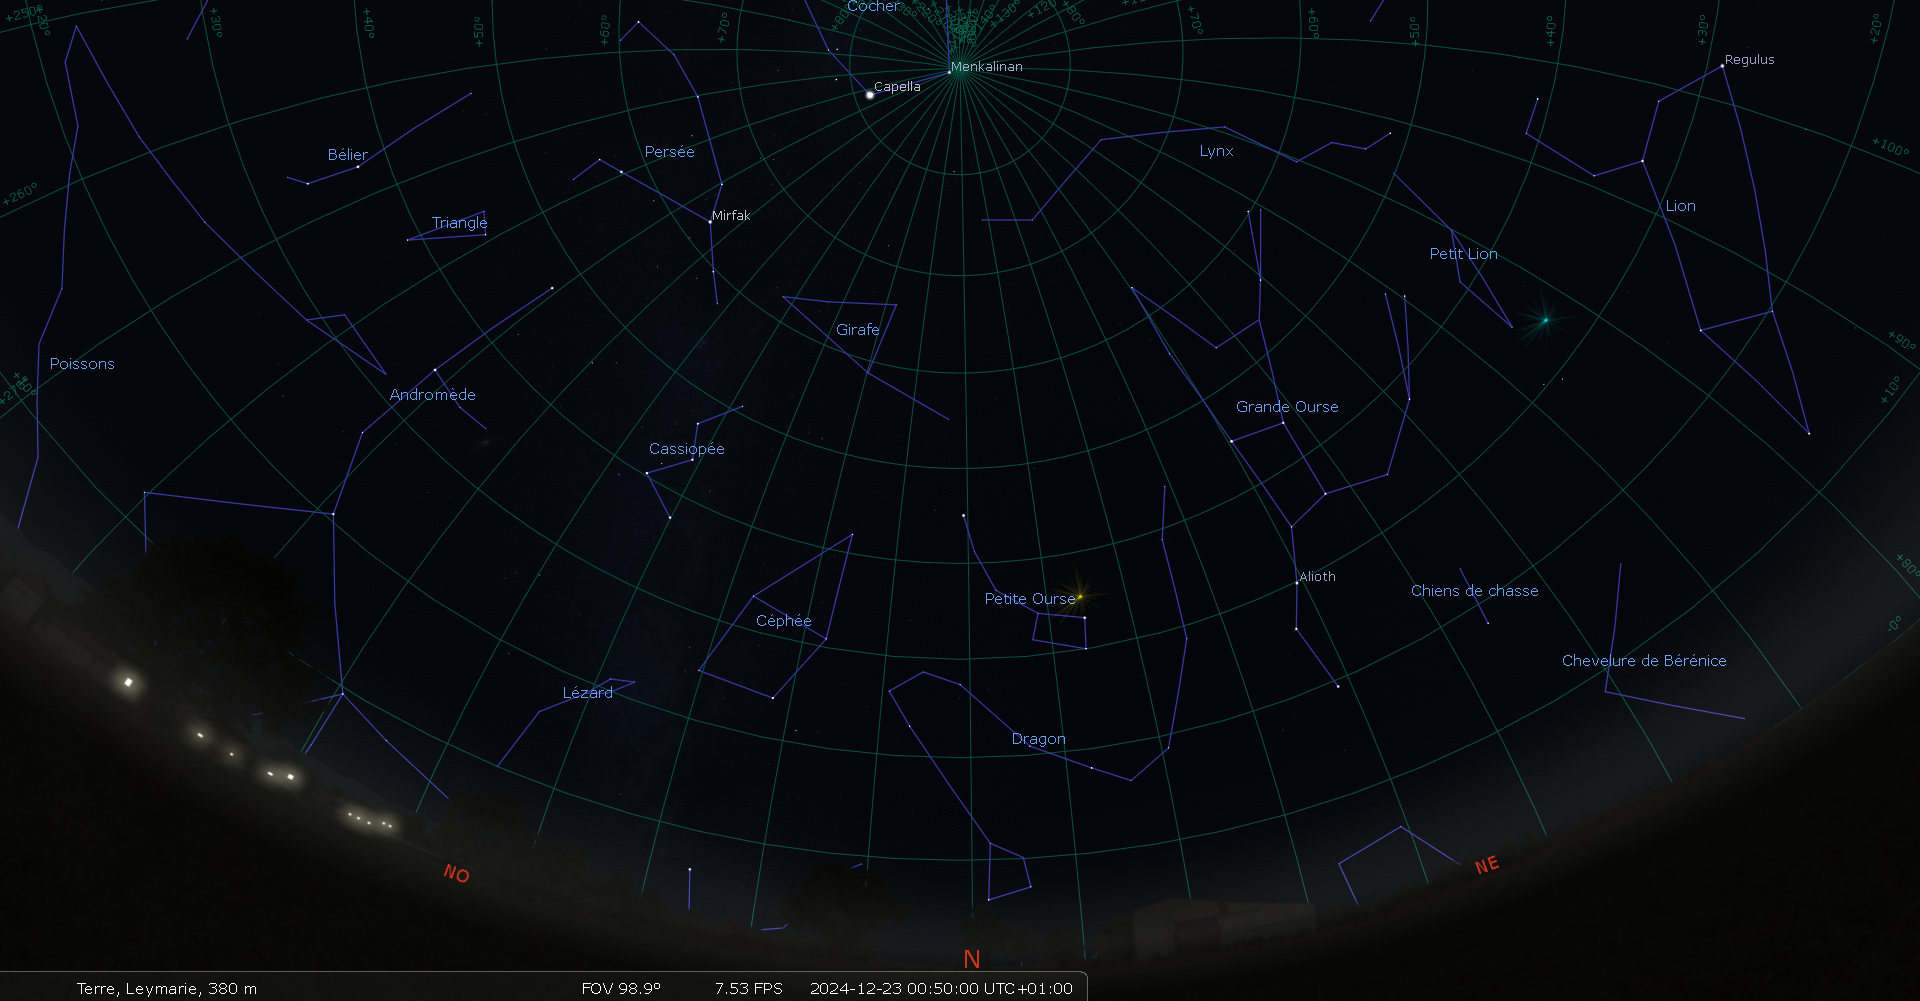Select the Petit Lion constellation label

[x=1463, y=254]
